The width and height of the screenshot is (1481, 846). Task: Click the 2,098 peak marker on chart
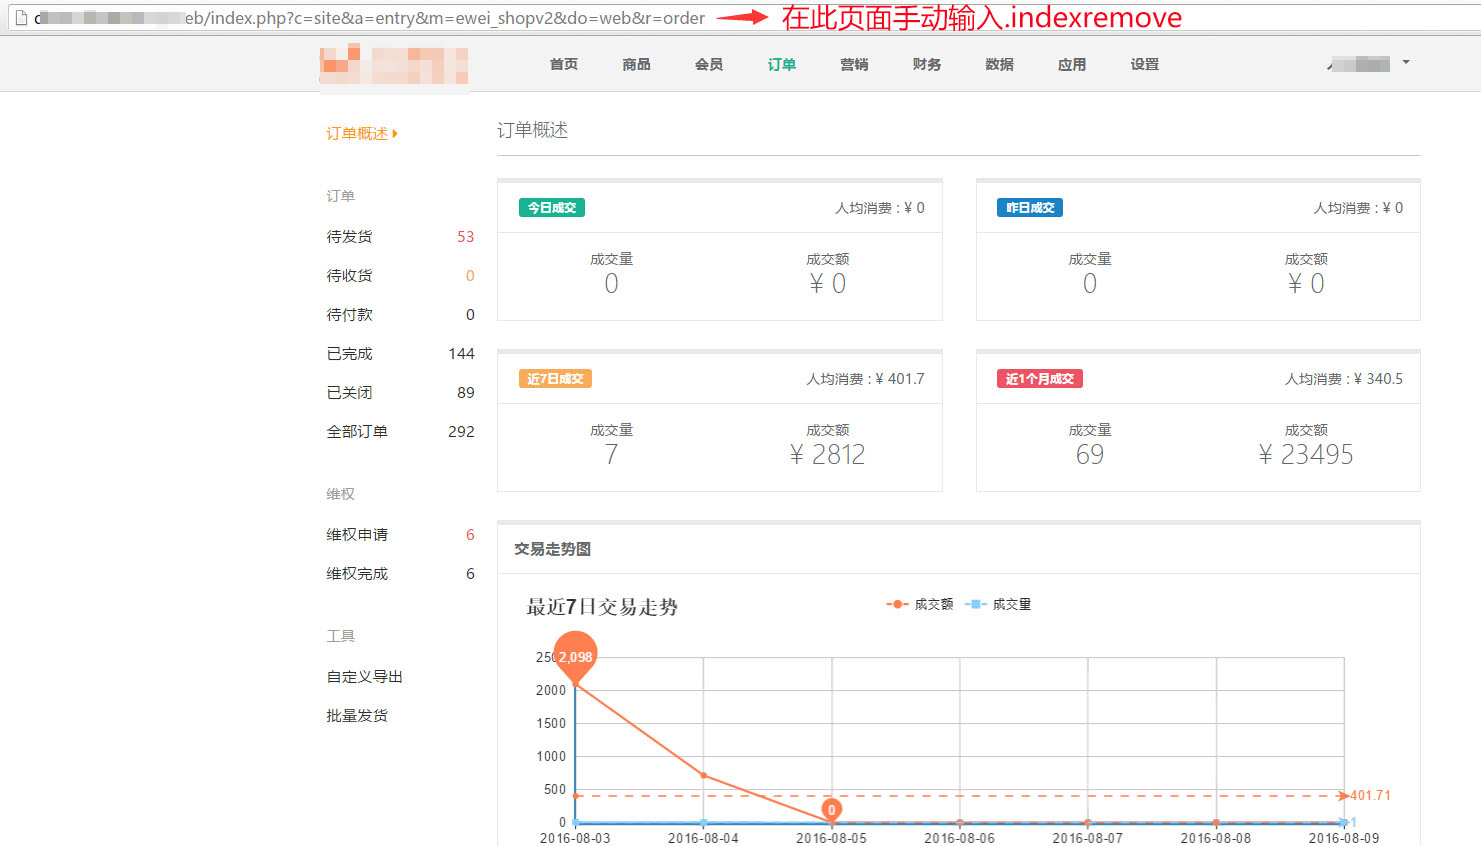[575, 656]
